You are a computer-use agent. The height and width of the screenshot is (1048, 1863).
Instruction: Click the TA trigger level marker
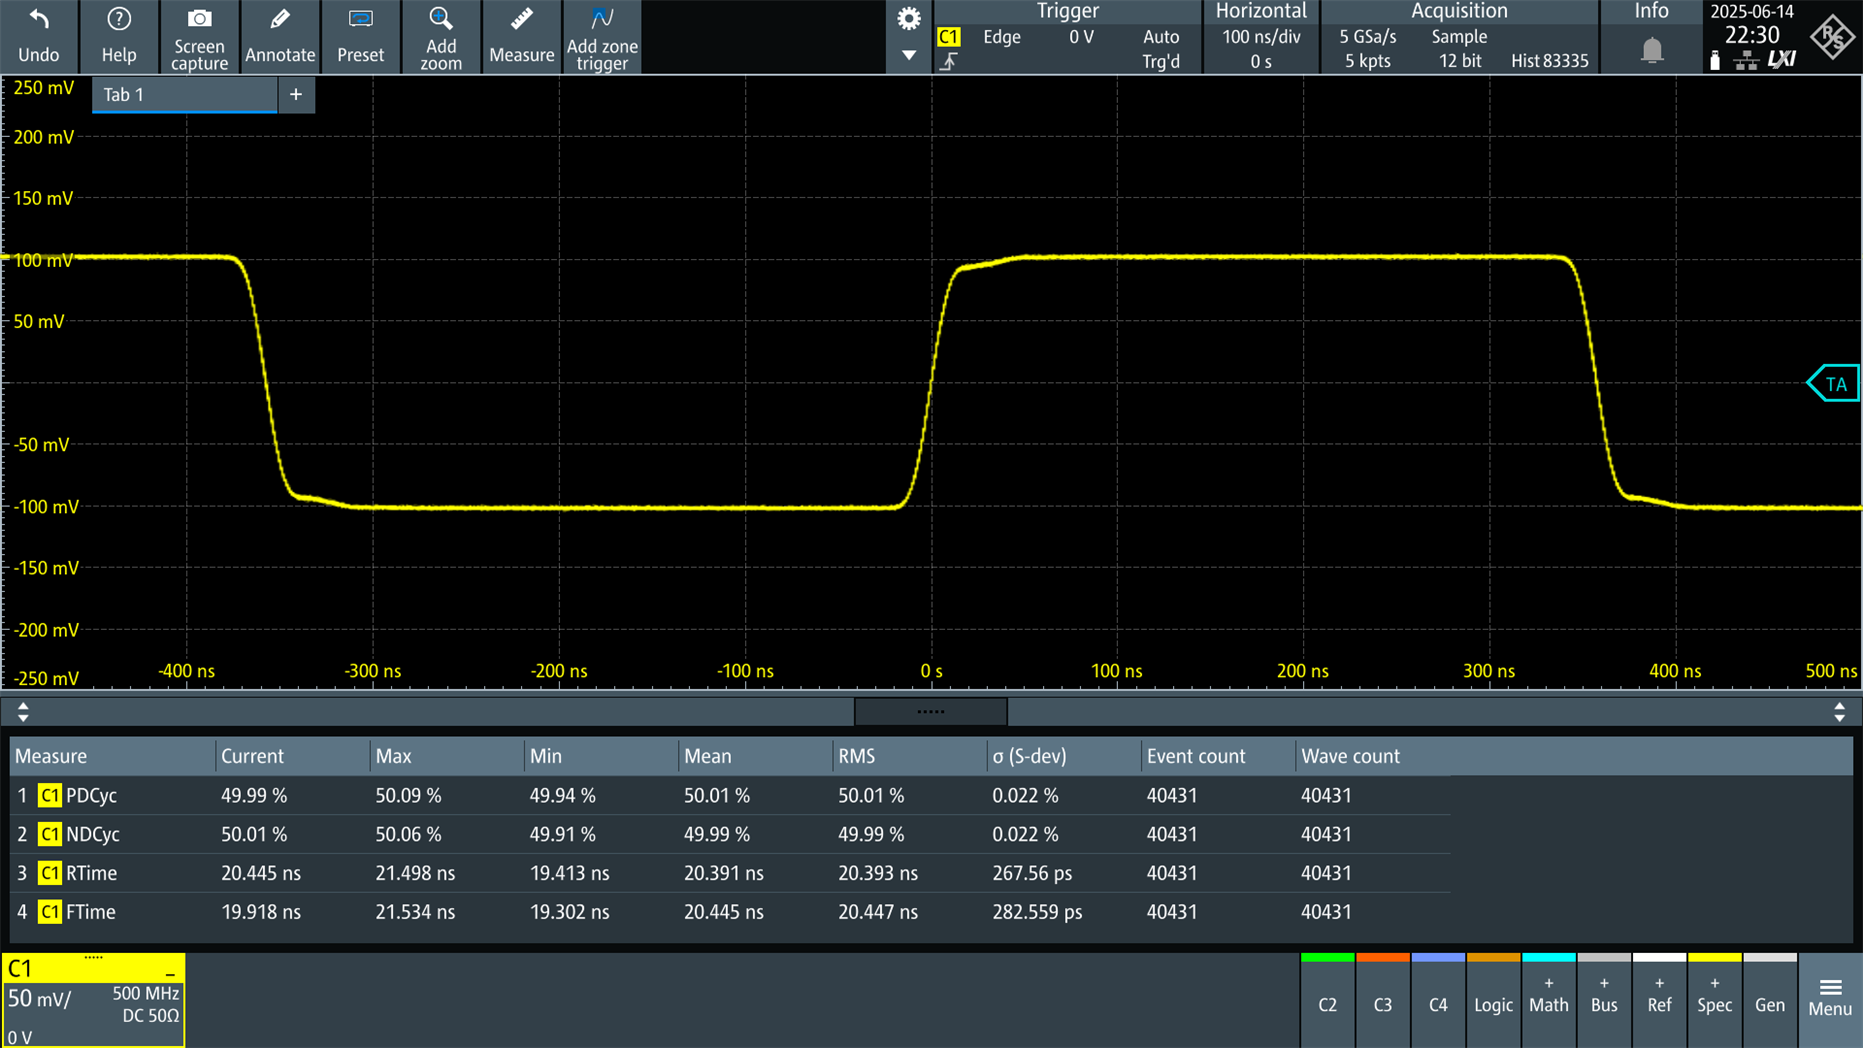pyautogui.click(x=1834, y=384)
